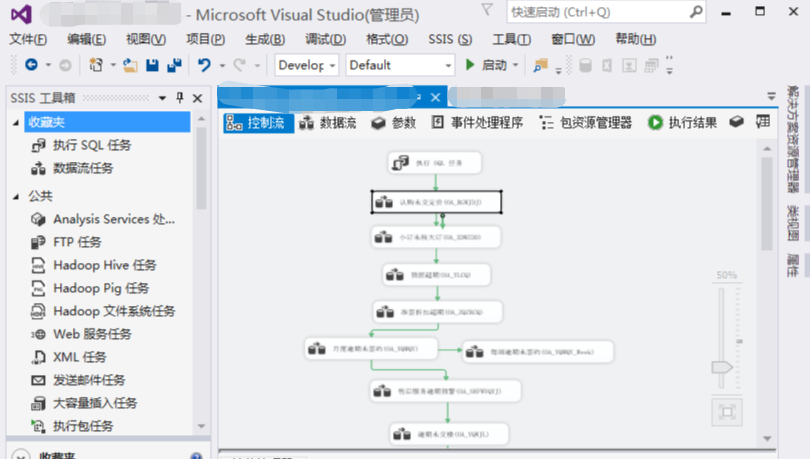Viewport: 810px width, 459px height.
Task: Open the undo history dropdown arrow
Action: tap(222, 66)
